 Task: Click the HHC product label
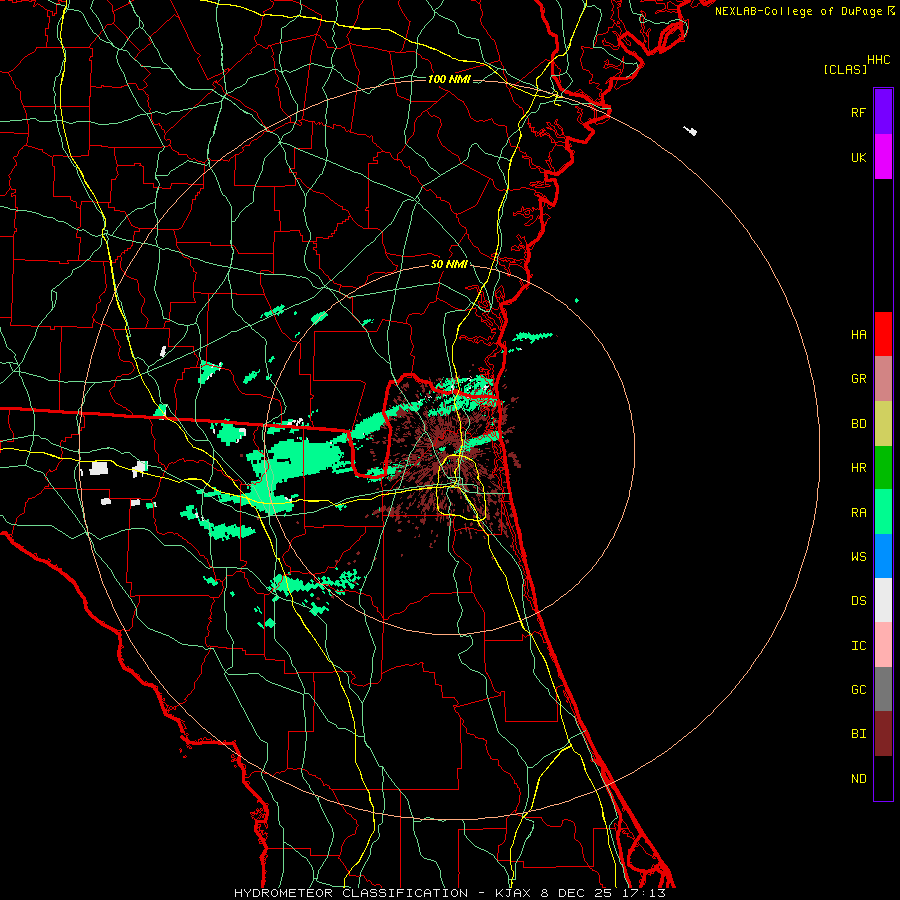pyautogui.click(x=878, y=60)
